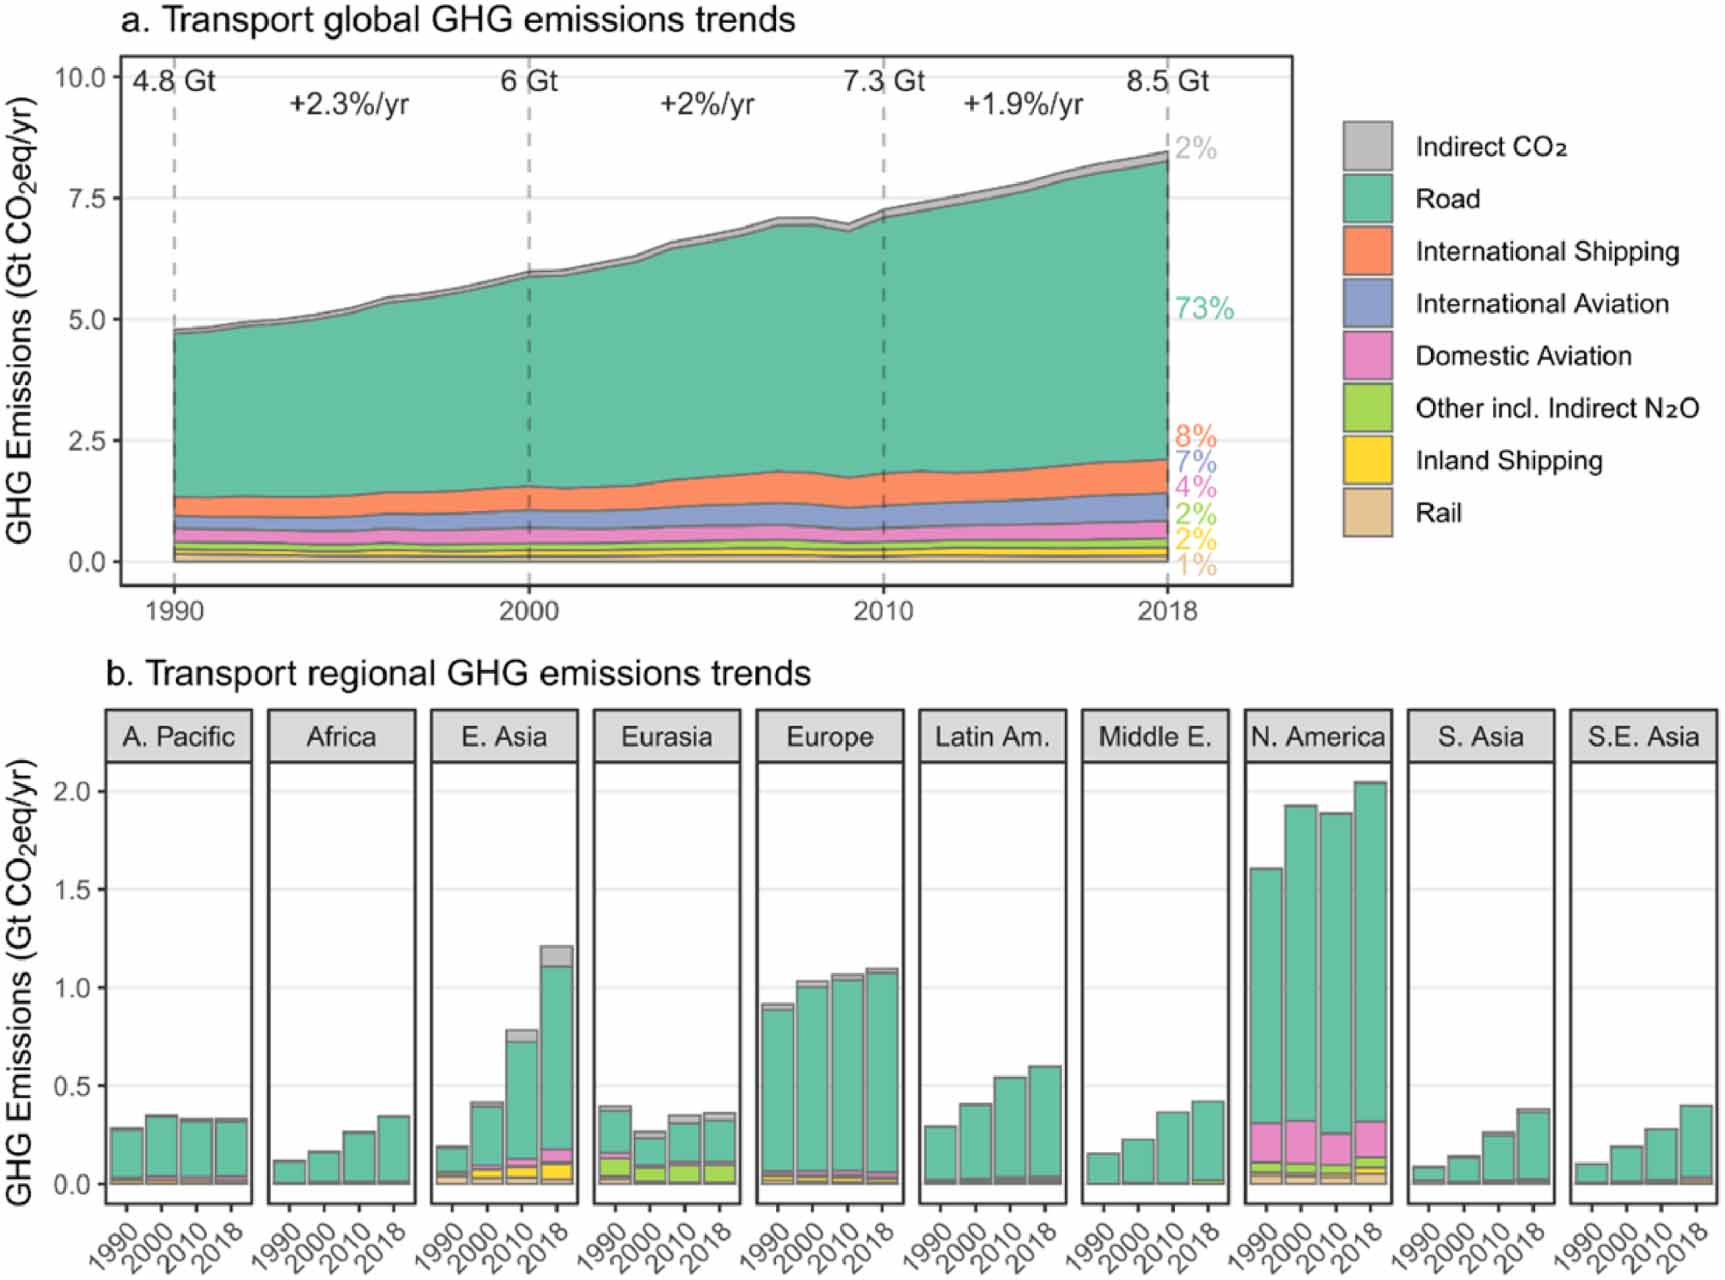The image size is (1725, 1280).
Task: Click the '+1.9%/yr' growth label
Action: tap(1023, 104)
